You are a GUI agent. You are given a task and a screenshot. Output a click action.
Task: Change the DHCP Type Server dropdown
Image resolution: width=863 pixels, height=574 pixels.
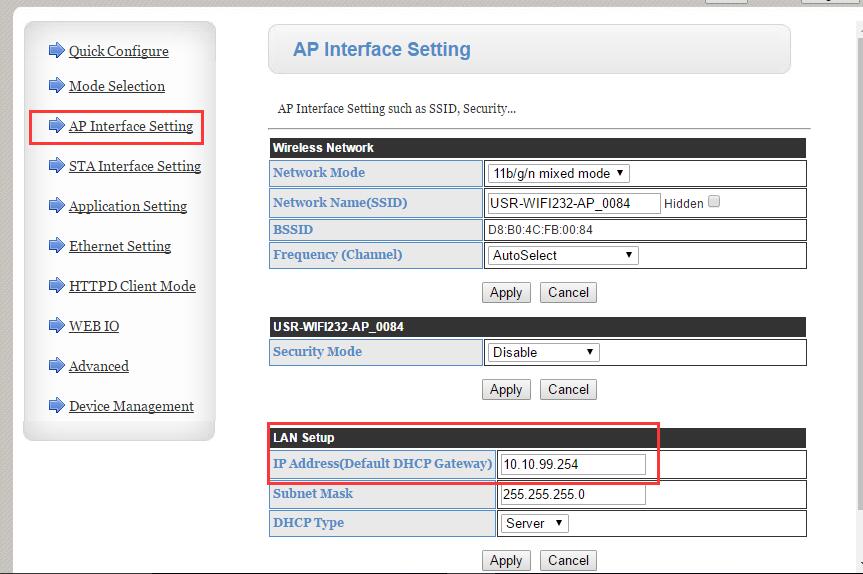[534, 523]
